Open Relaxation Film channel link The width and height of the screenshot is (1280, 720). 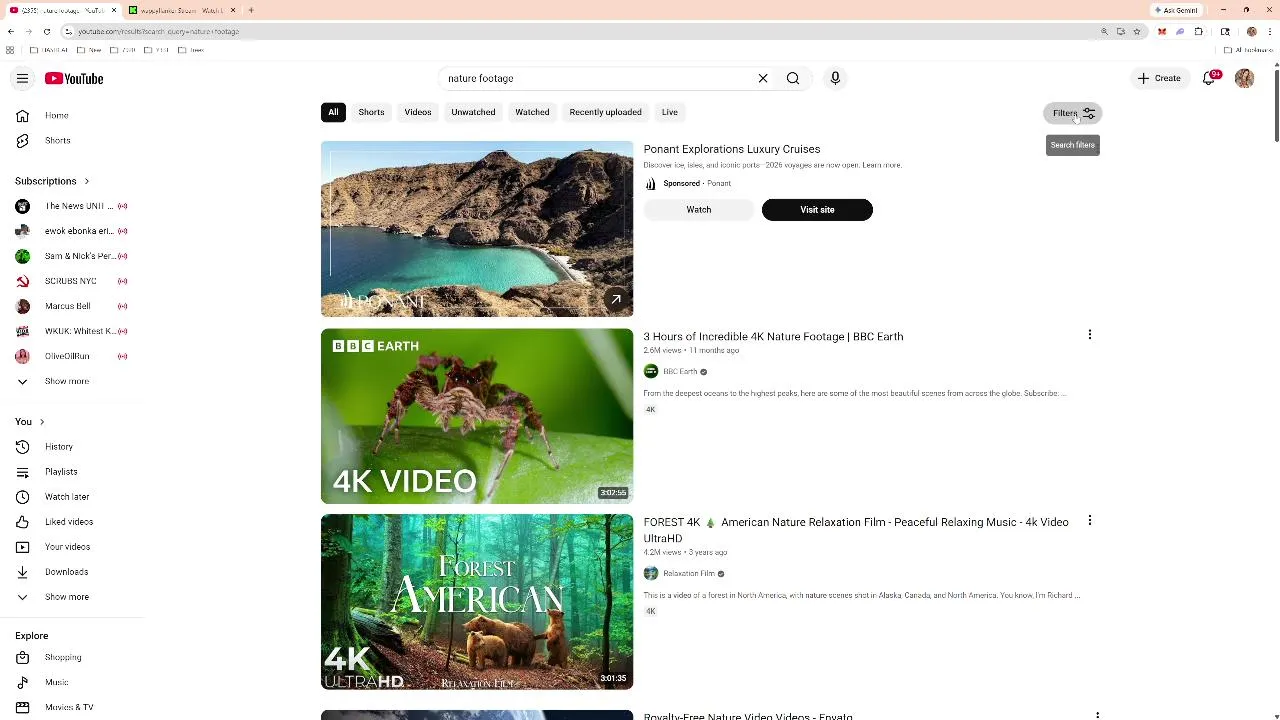(x=689, y=574)
